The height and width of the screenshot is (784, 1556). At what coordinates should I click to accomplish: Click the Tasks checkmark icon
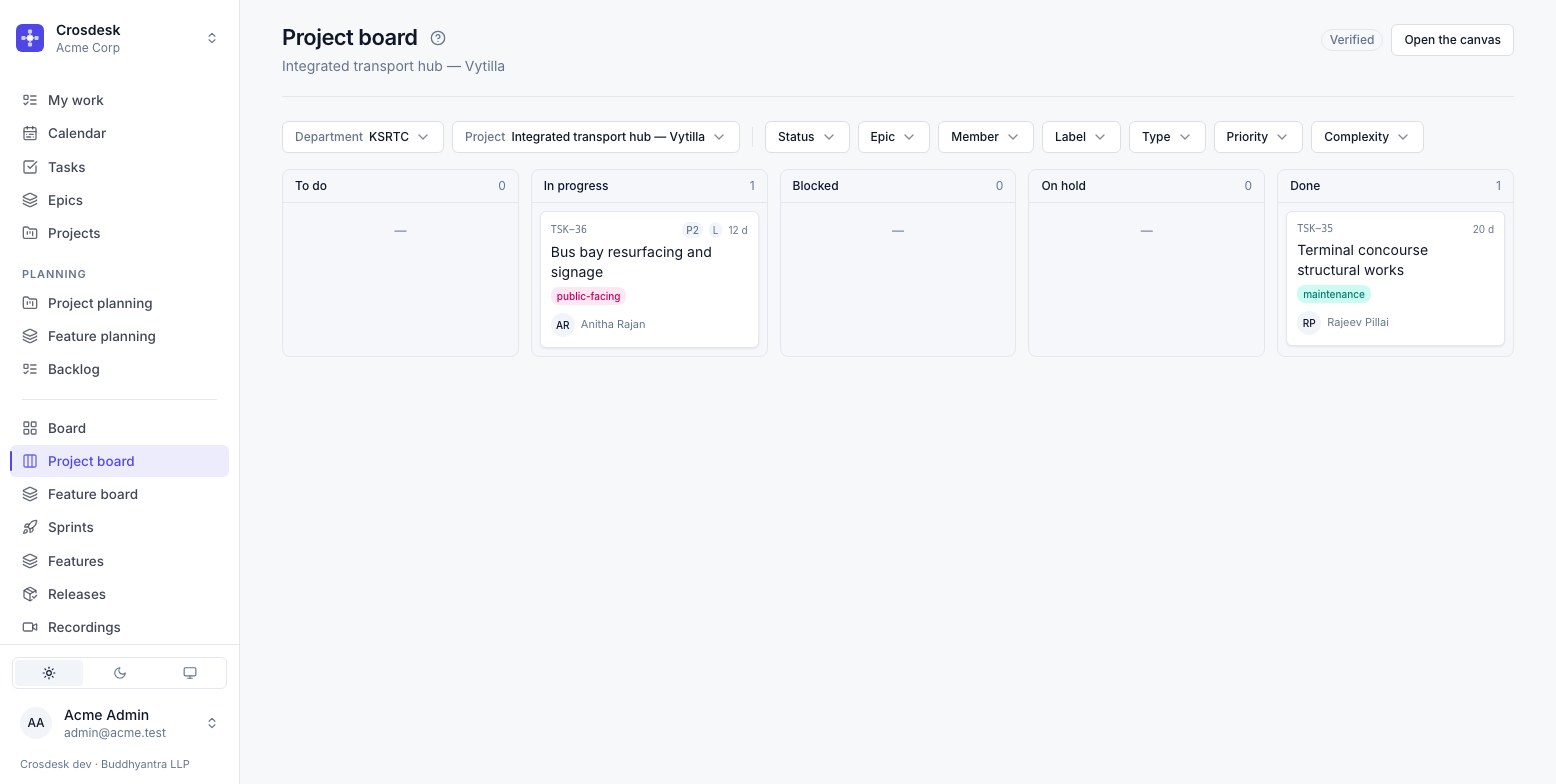click(30, 167)
